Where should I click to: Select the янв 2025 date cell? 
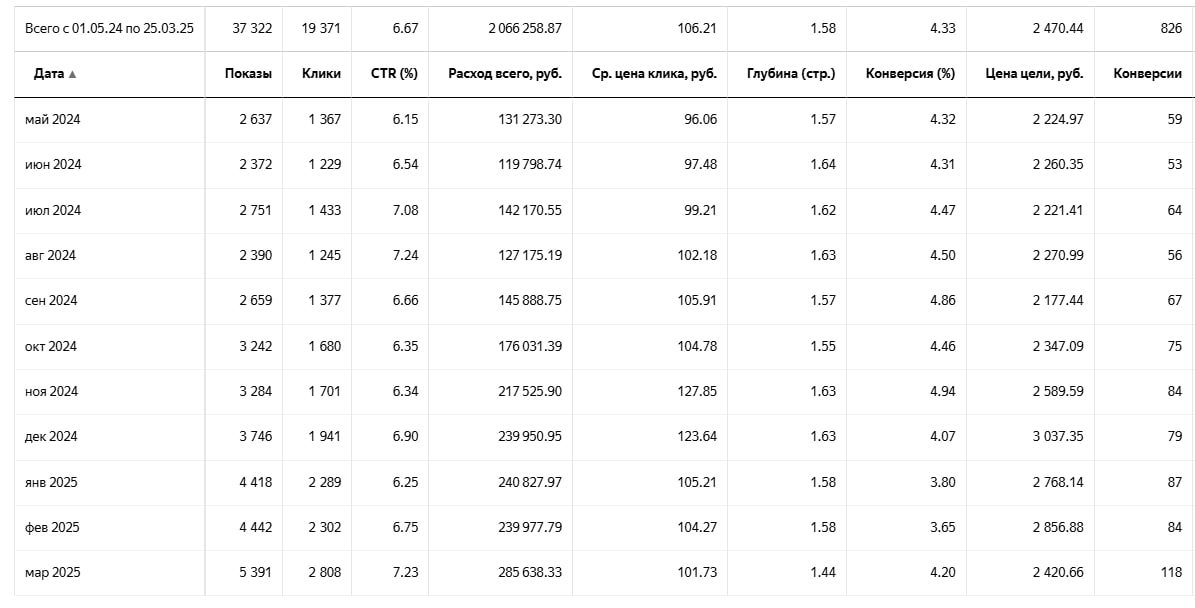point(51,482)
